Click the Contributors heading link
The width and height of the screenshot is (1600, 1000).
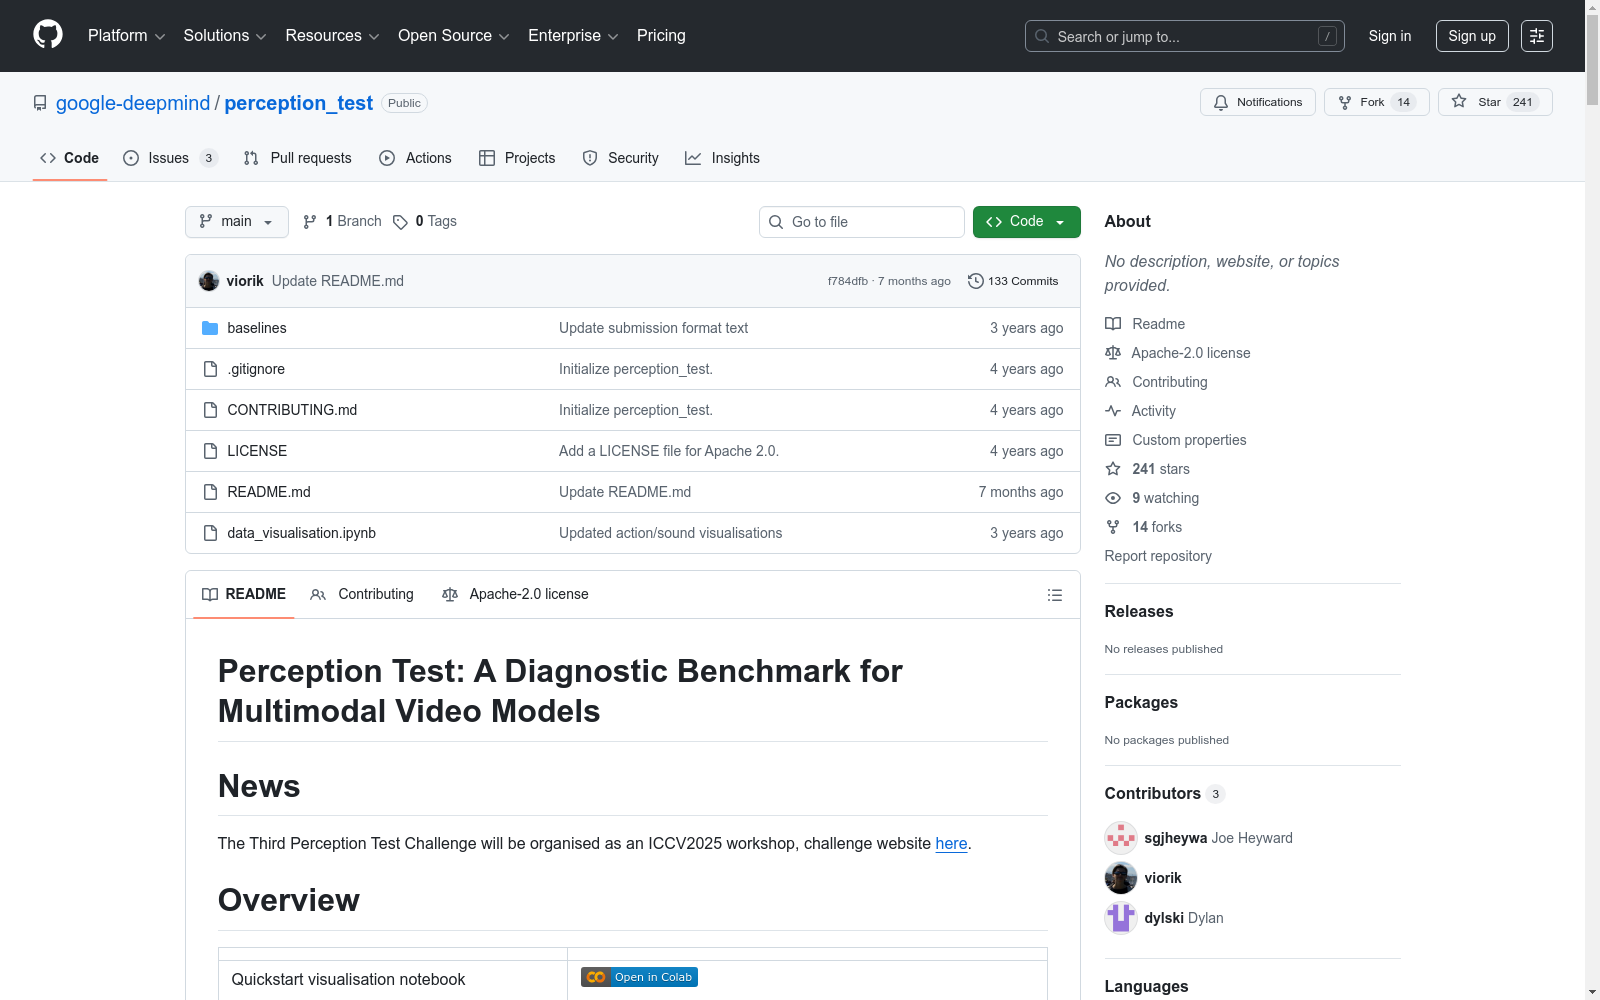[x=1165, y=794]
